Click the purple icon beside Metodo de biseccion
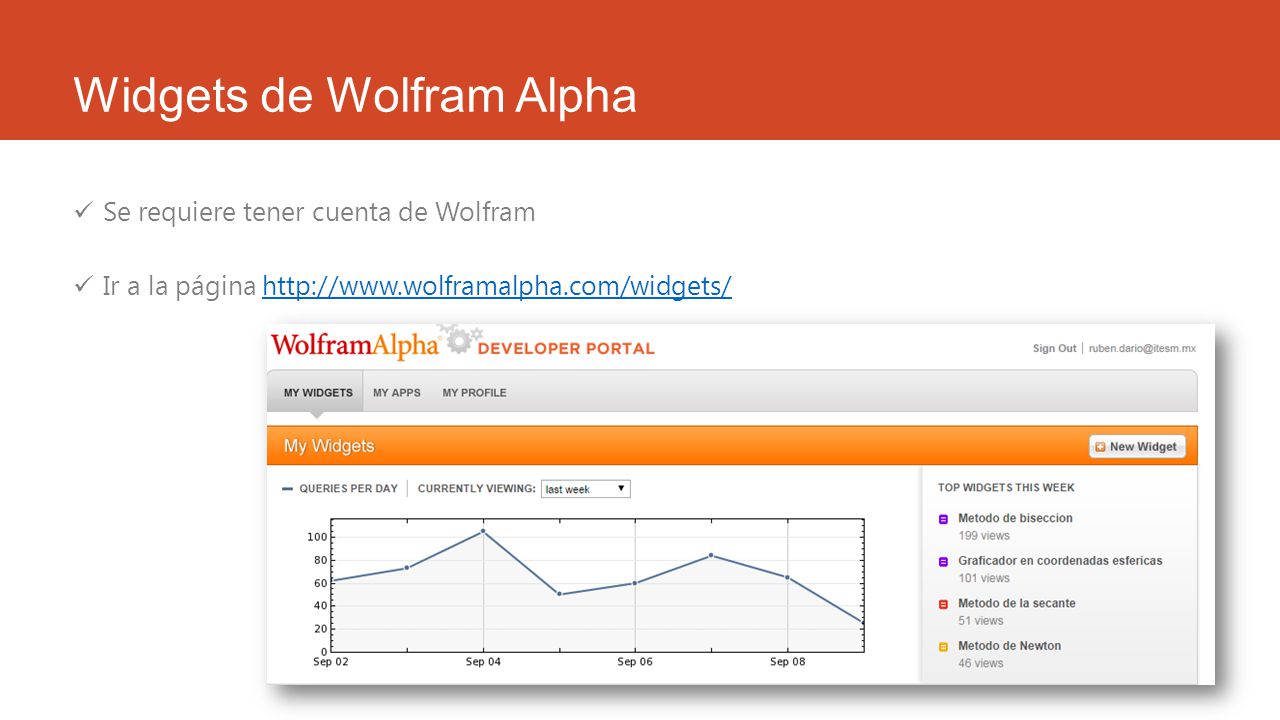The height and width of the screenshot is (720, 1280). pyautogui.click(x=943, y=519)
